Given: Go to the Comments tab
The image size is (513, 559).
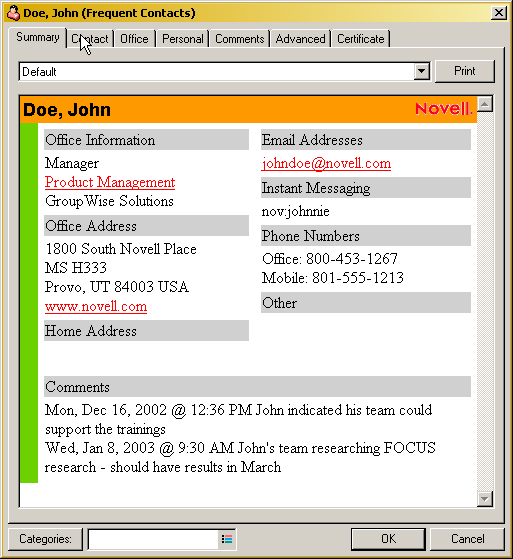Looking at the screenshot, I should tap(240, 39).
